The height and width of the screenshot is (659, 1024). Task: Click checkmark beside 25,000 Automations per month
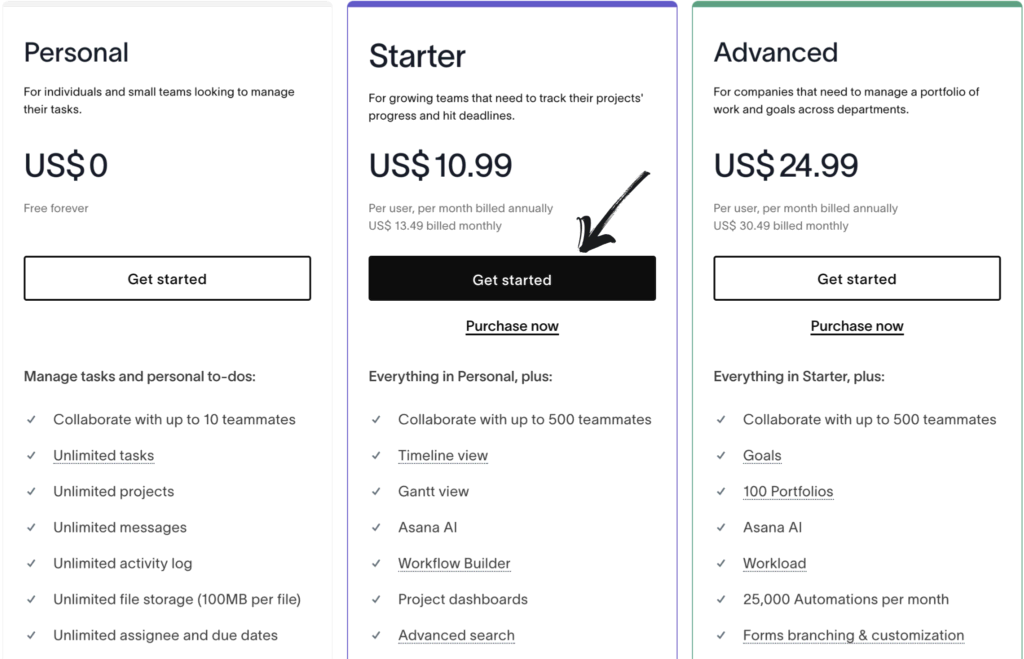722,600
